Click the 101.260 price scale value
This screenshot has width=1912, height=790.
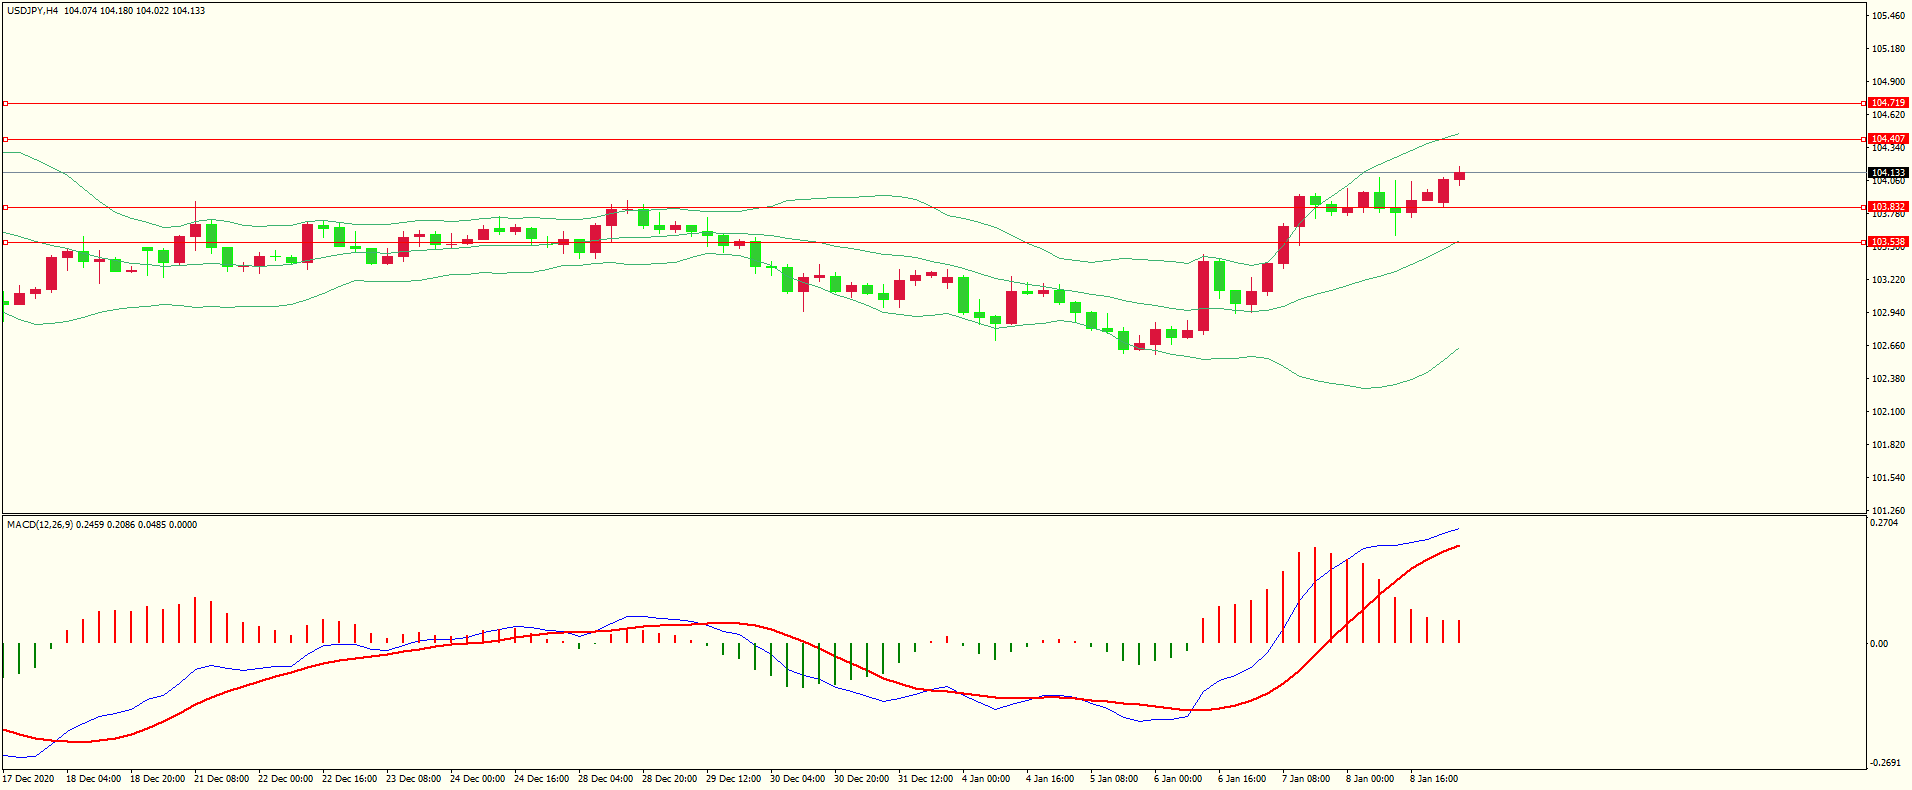point(1888,510)
